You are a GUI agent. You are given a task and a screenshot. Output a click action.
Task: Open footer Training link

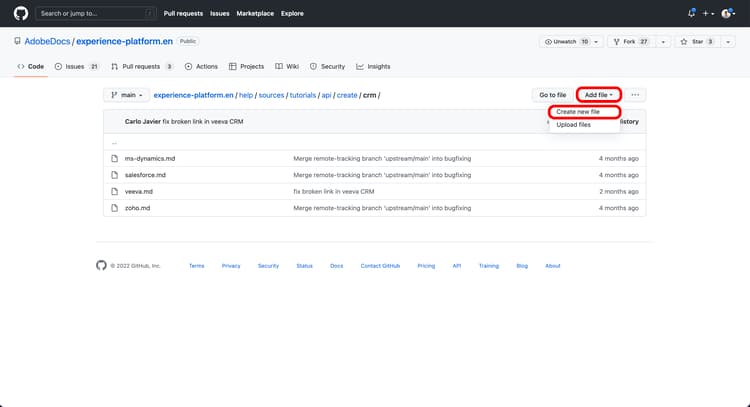(489, 266)
